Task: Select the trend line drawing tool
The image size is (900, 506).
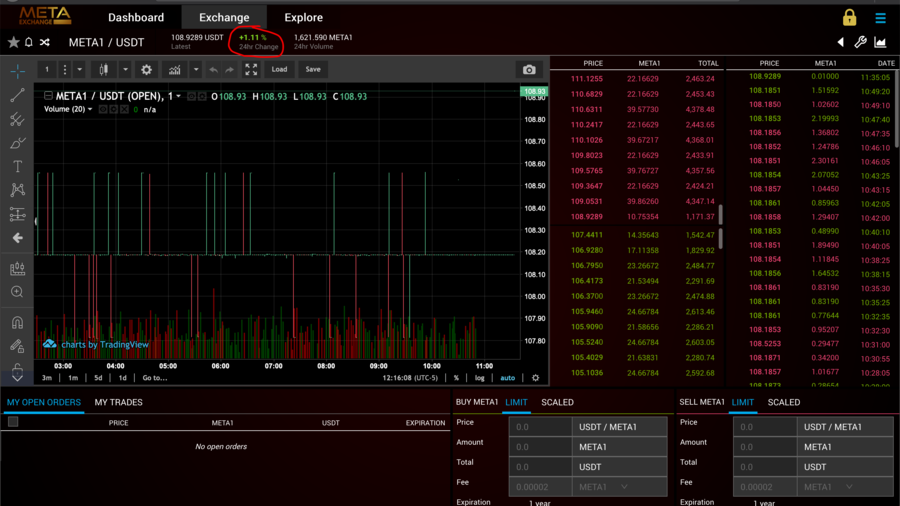Action: (x=17, y=96)
